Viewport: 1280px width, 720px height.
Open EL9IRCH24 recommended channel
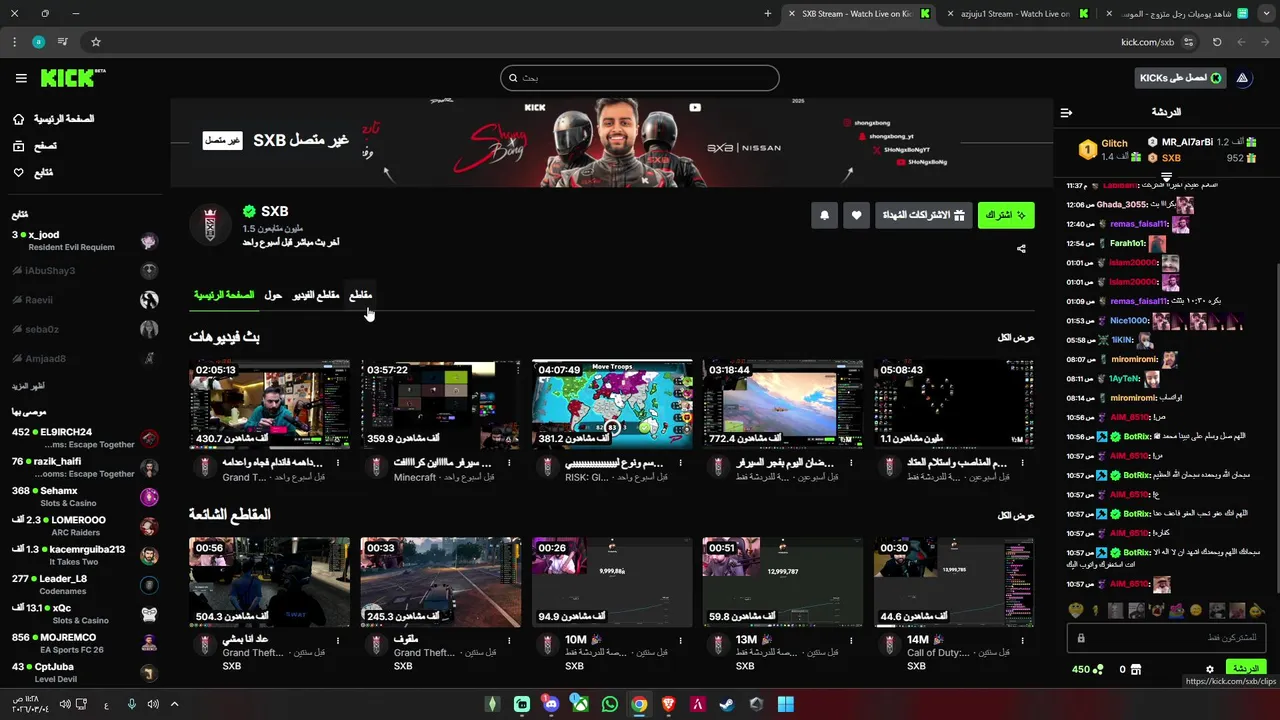[85, 438]
